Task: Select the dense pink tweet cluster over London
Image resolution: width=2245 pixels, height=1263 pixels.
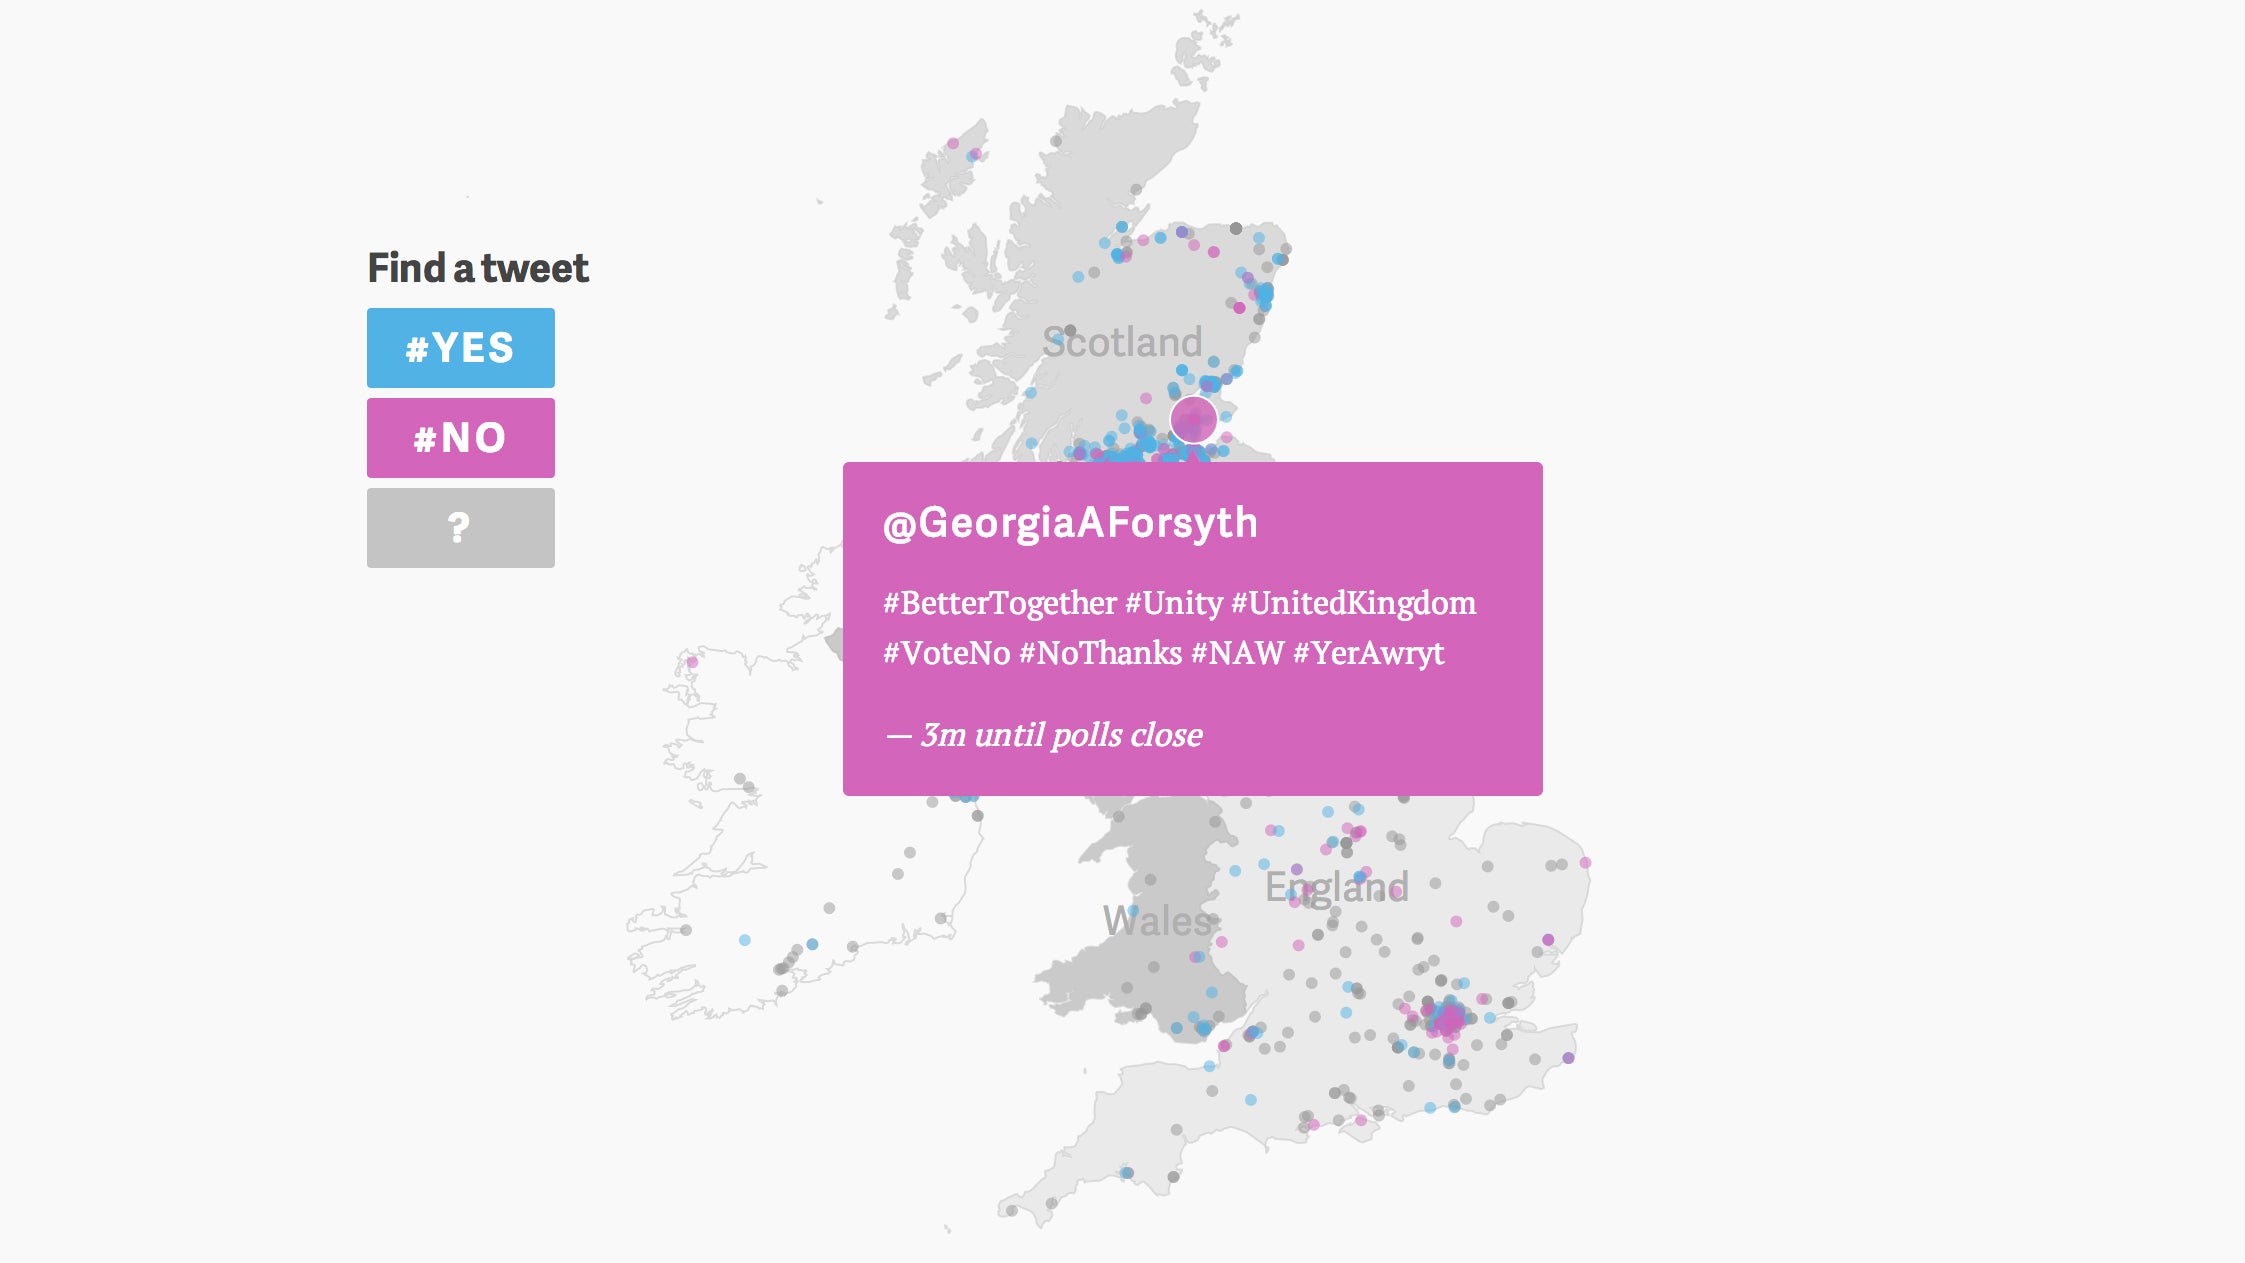Action: [1448, 1019]
